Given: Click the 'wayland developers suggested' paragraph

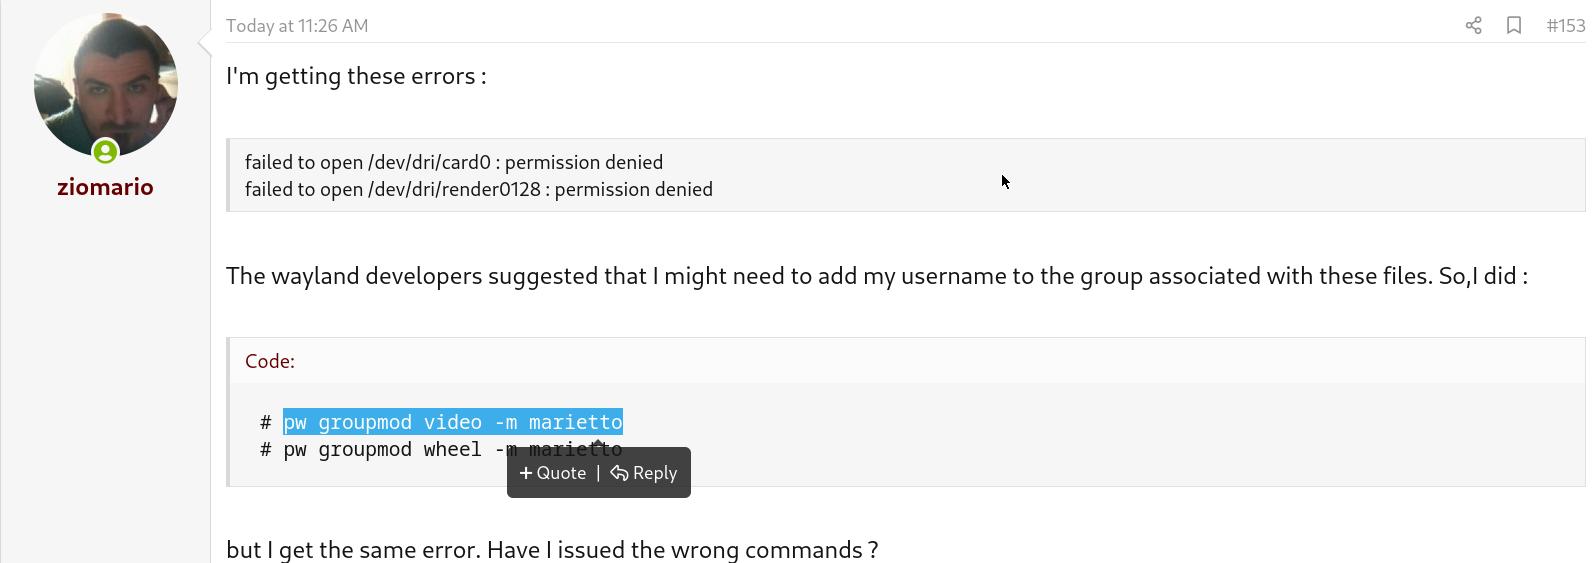Looking at the screenshot, I should [876, 276].
